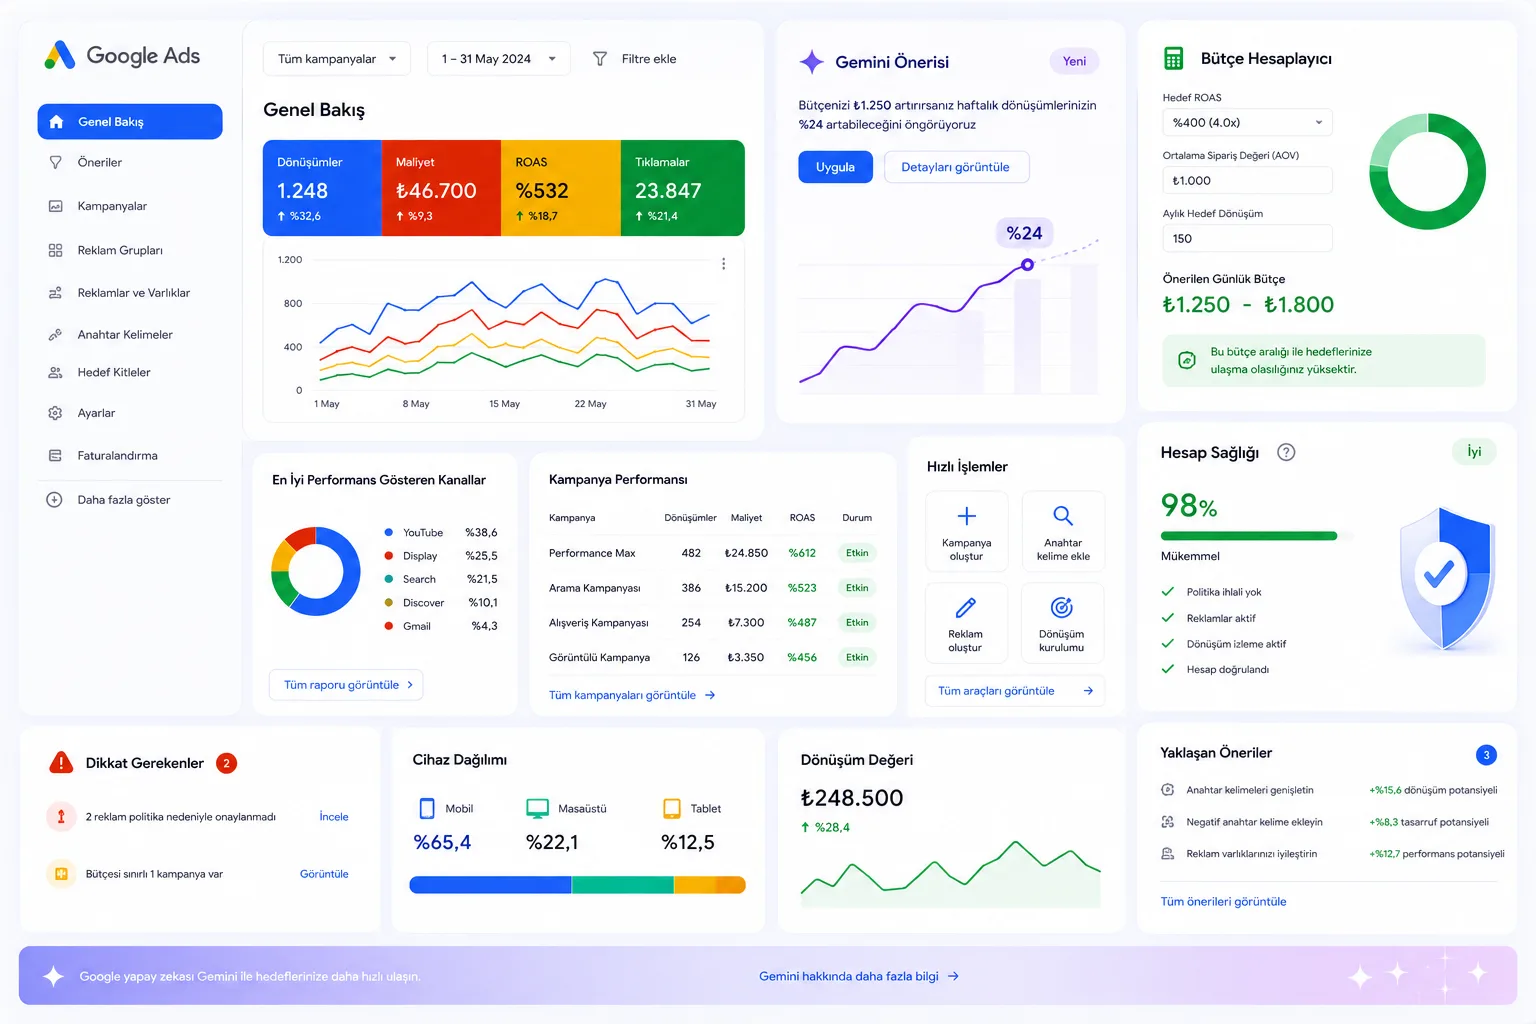Click the channels donut chart
Screen dimensions: 1536x1024
(x=316, y=571)
